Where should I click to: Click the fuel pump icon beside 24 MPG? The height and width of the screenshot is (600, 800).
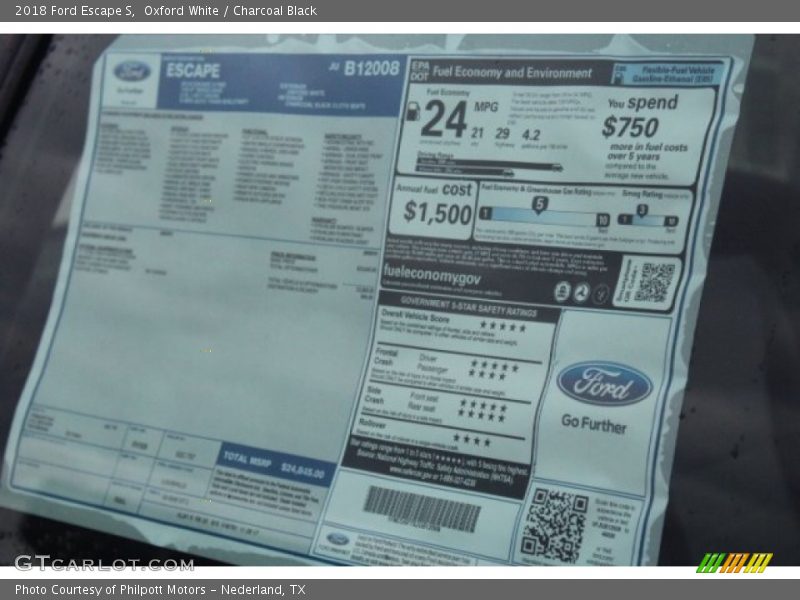(x=413, y=111)
